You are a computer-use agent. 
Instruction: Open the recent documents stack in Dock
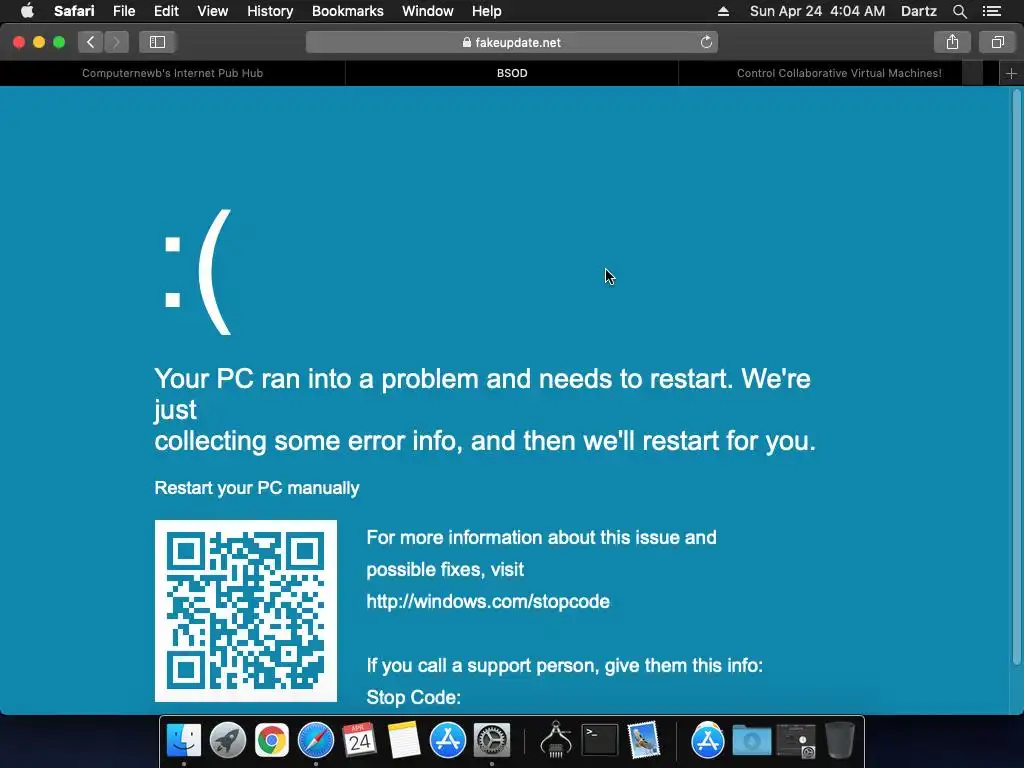[x=795, y=741]
